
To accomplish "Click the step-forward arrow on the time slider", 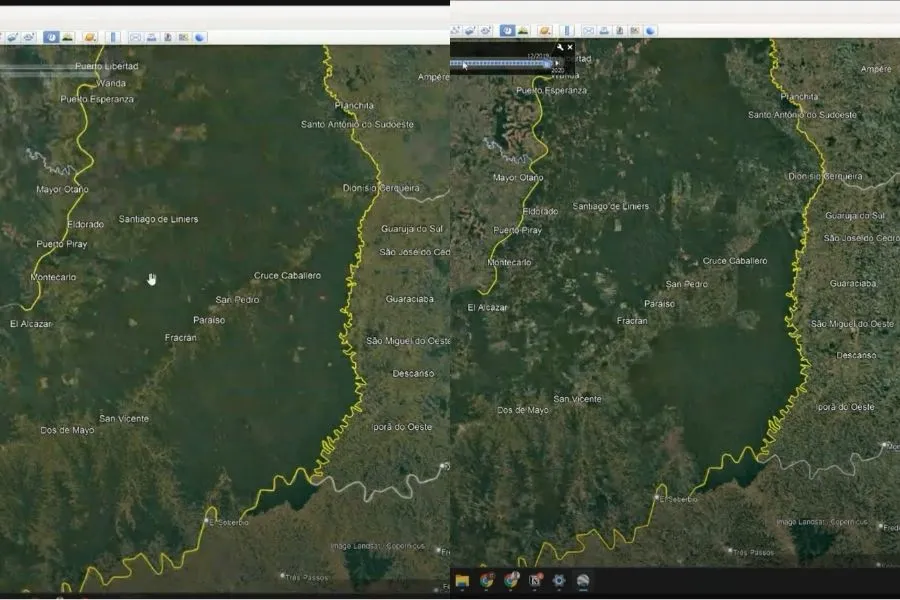I will (x=557, y=63).
